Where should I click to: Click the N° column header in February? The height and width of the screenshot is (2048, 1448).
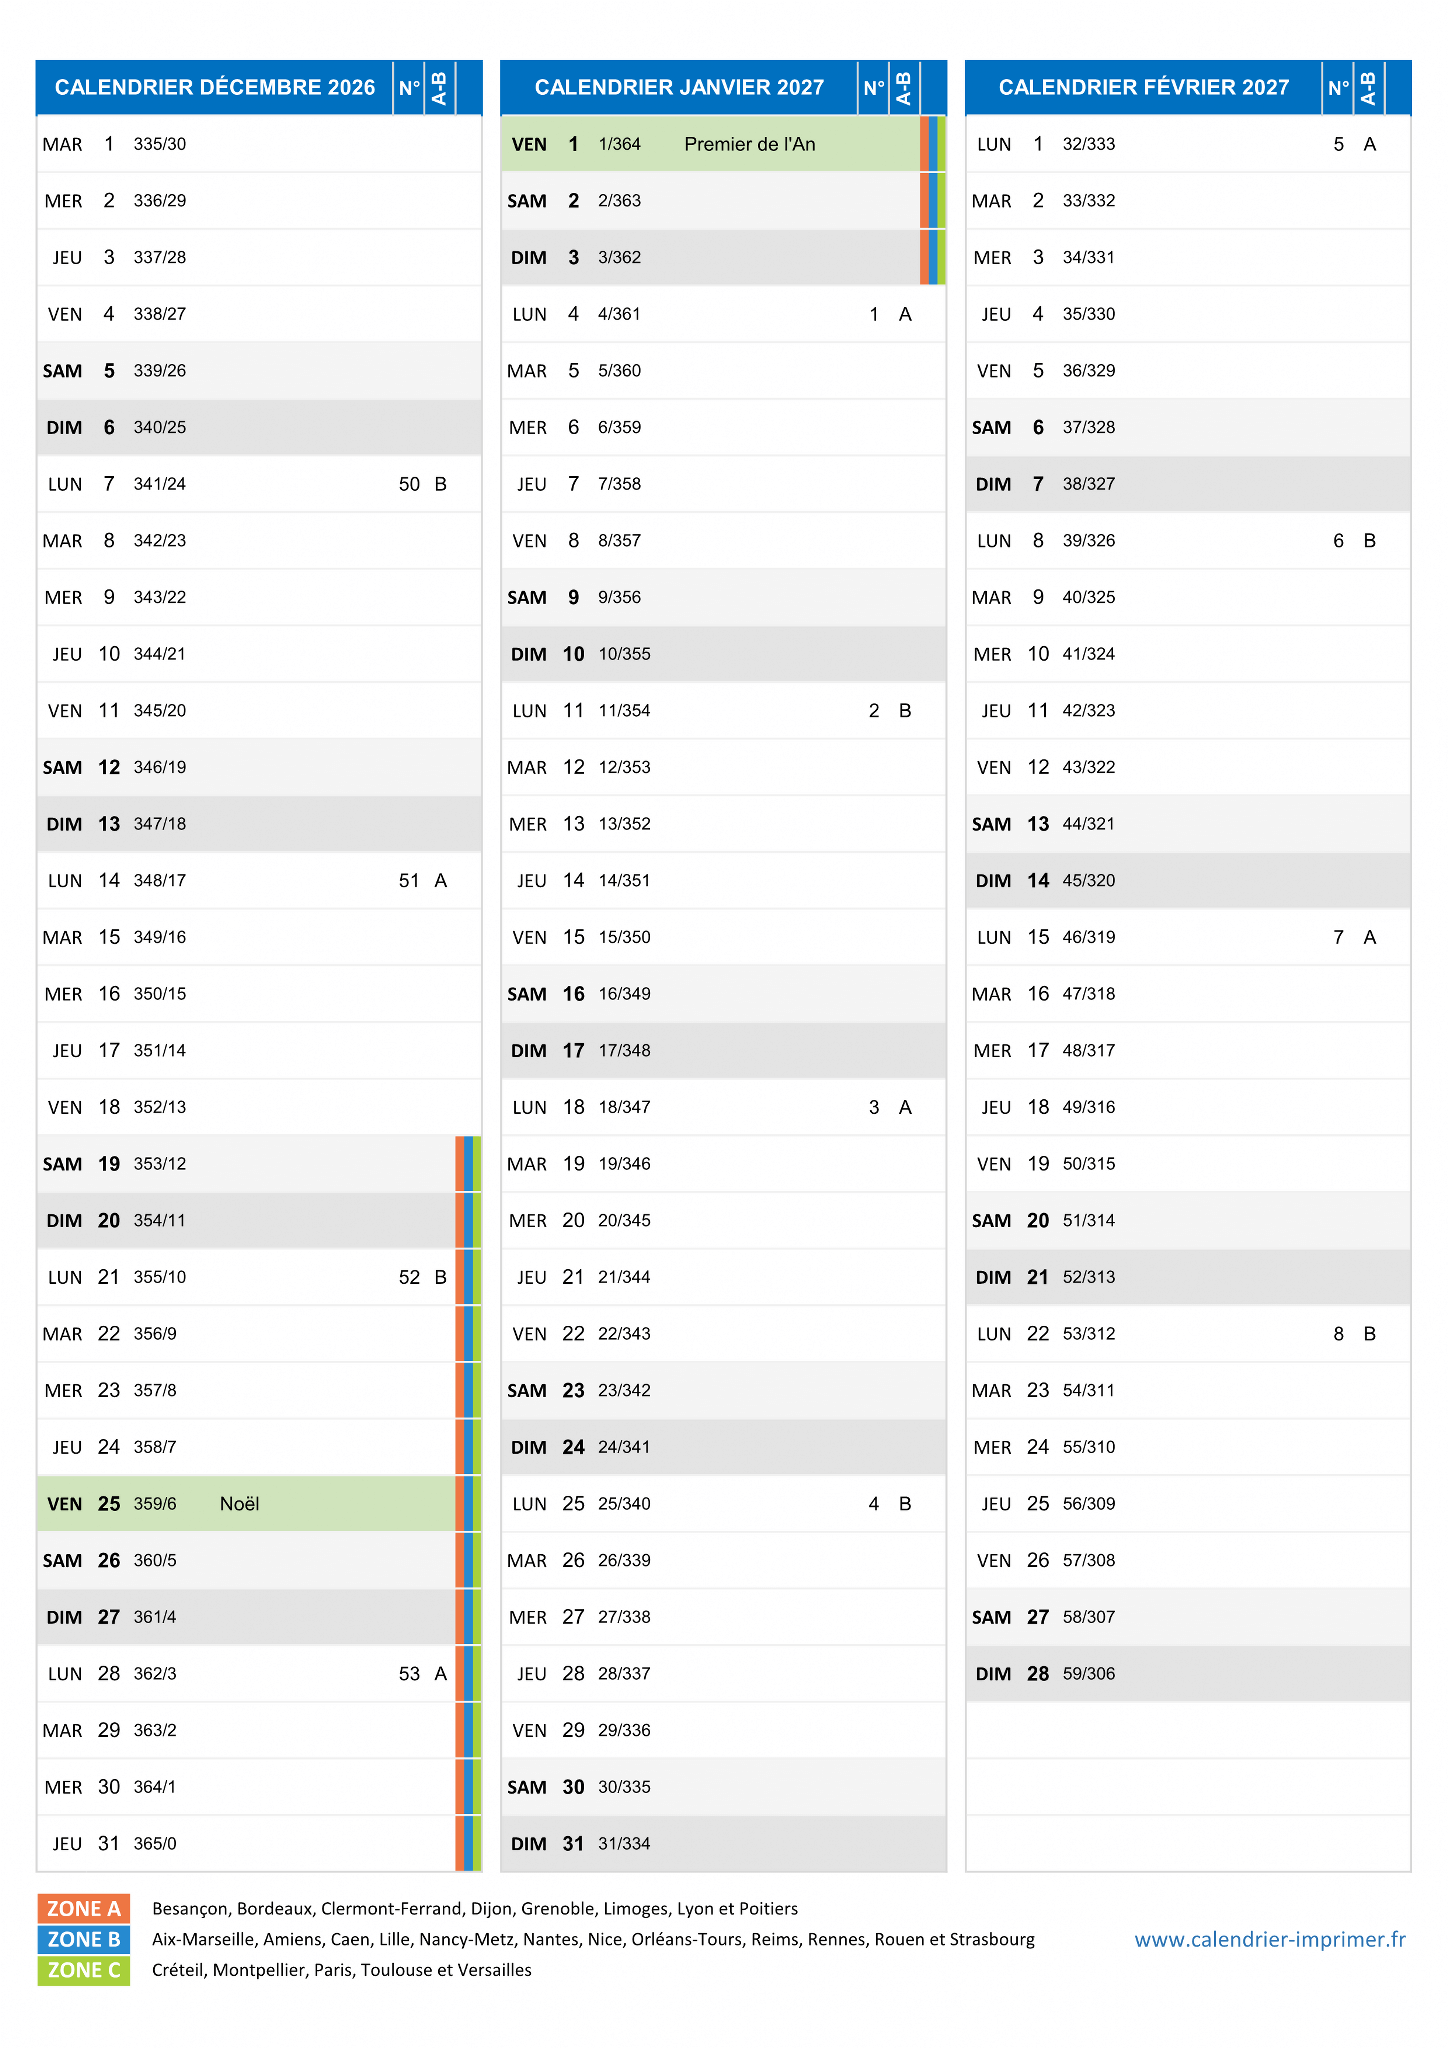1338,88
